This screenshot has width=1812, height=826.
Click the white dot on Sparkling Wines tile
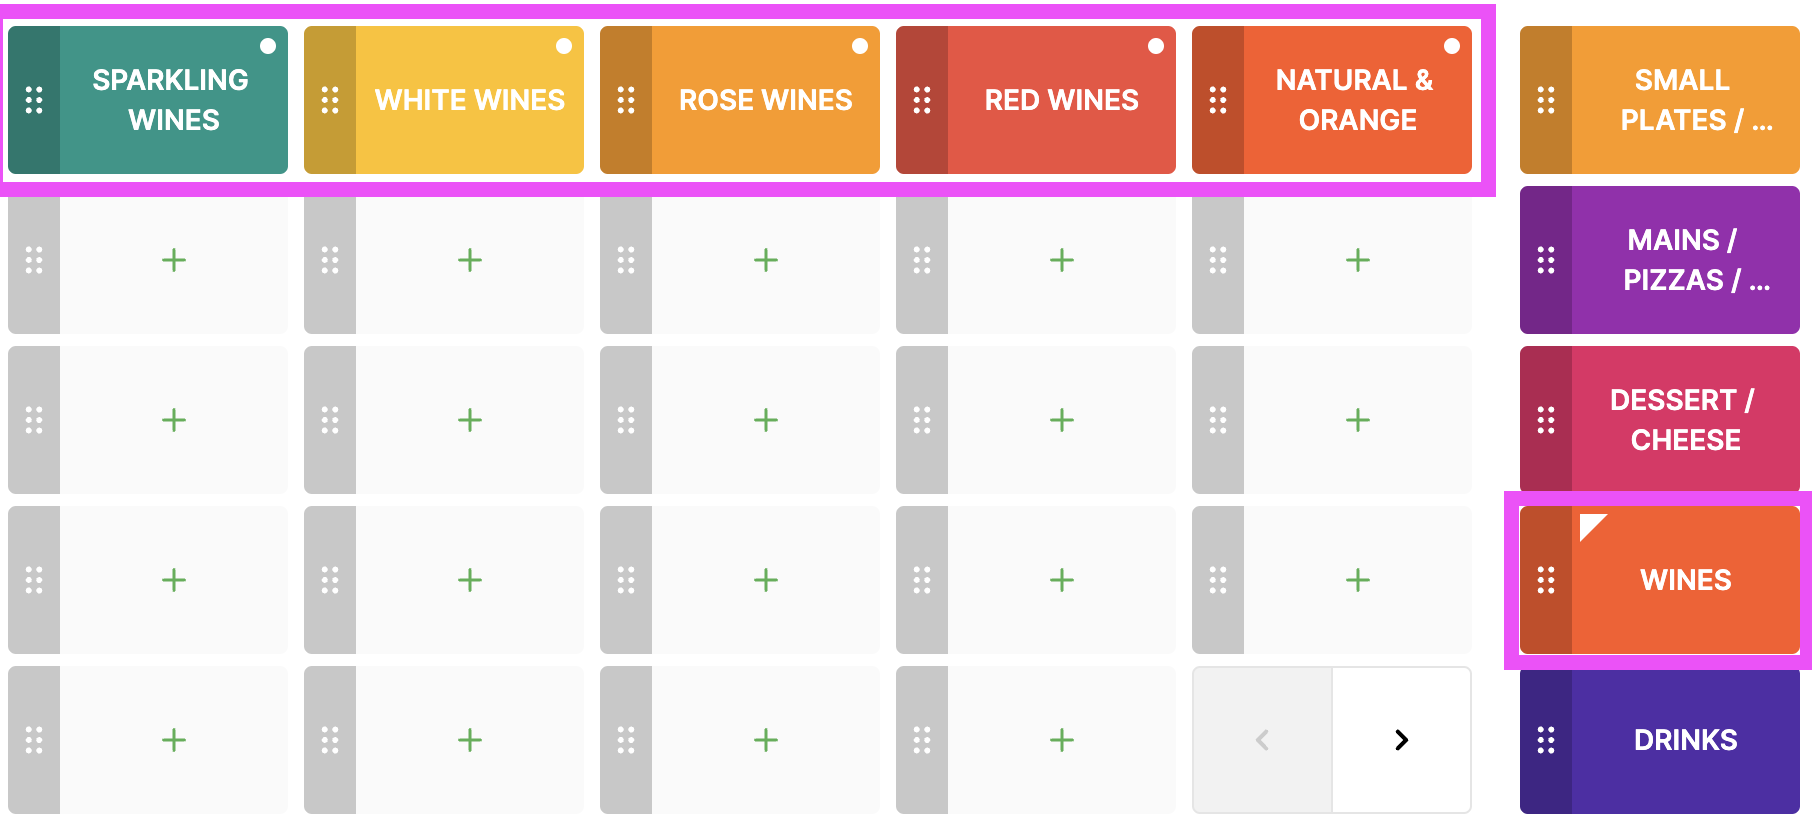click(x=268, y=46)
